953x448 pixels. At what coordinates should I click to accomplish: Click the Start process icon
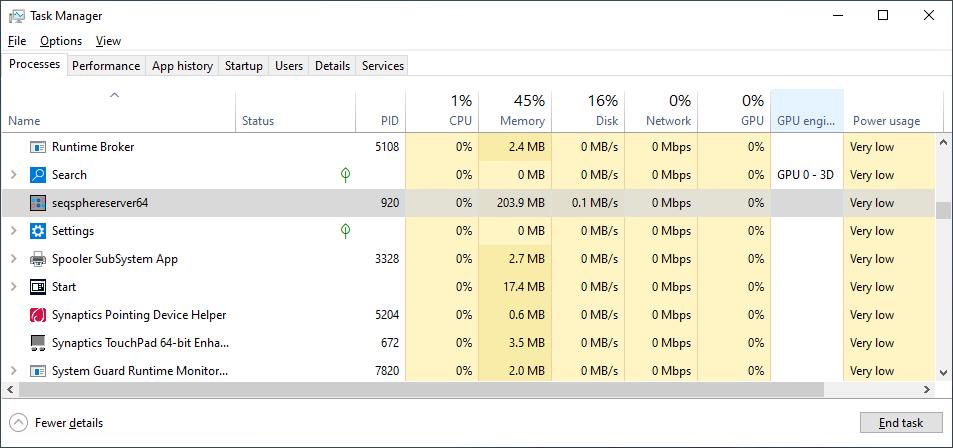tap(38, 287)
